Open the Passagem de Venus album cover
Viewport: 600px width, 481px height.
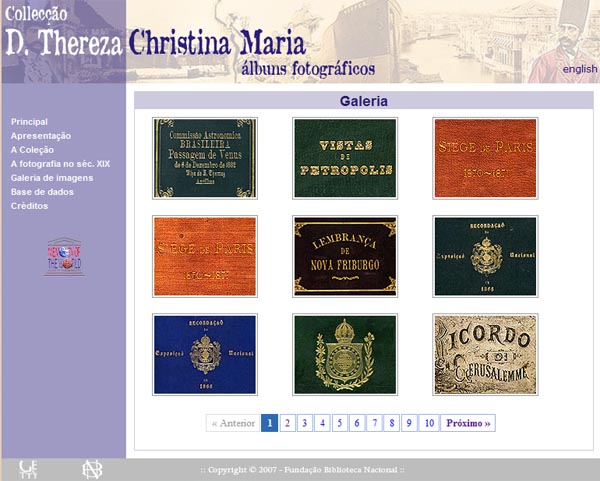[205, 158]
